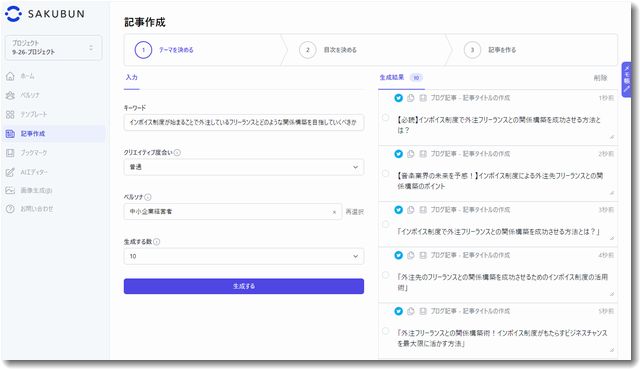Open the ブックマーク icon in sidebar
This screenshot has width=640, height=369.
point(10,153)
